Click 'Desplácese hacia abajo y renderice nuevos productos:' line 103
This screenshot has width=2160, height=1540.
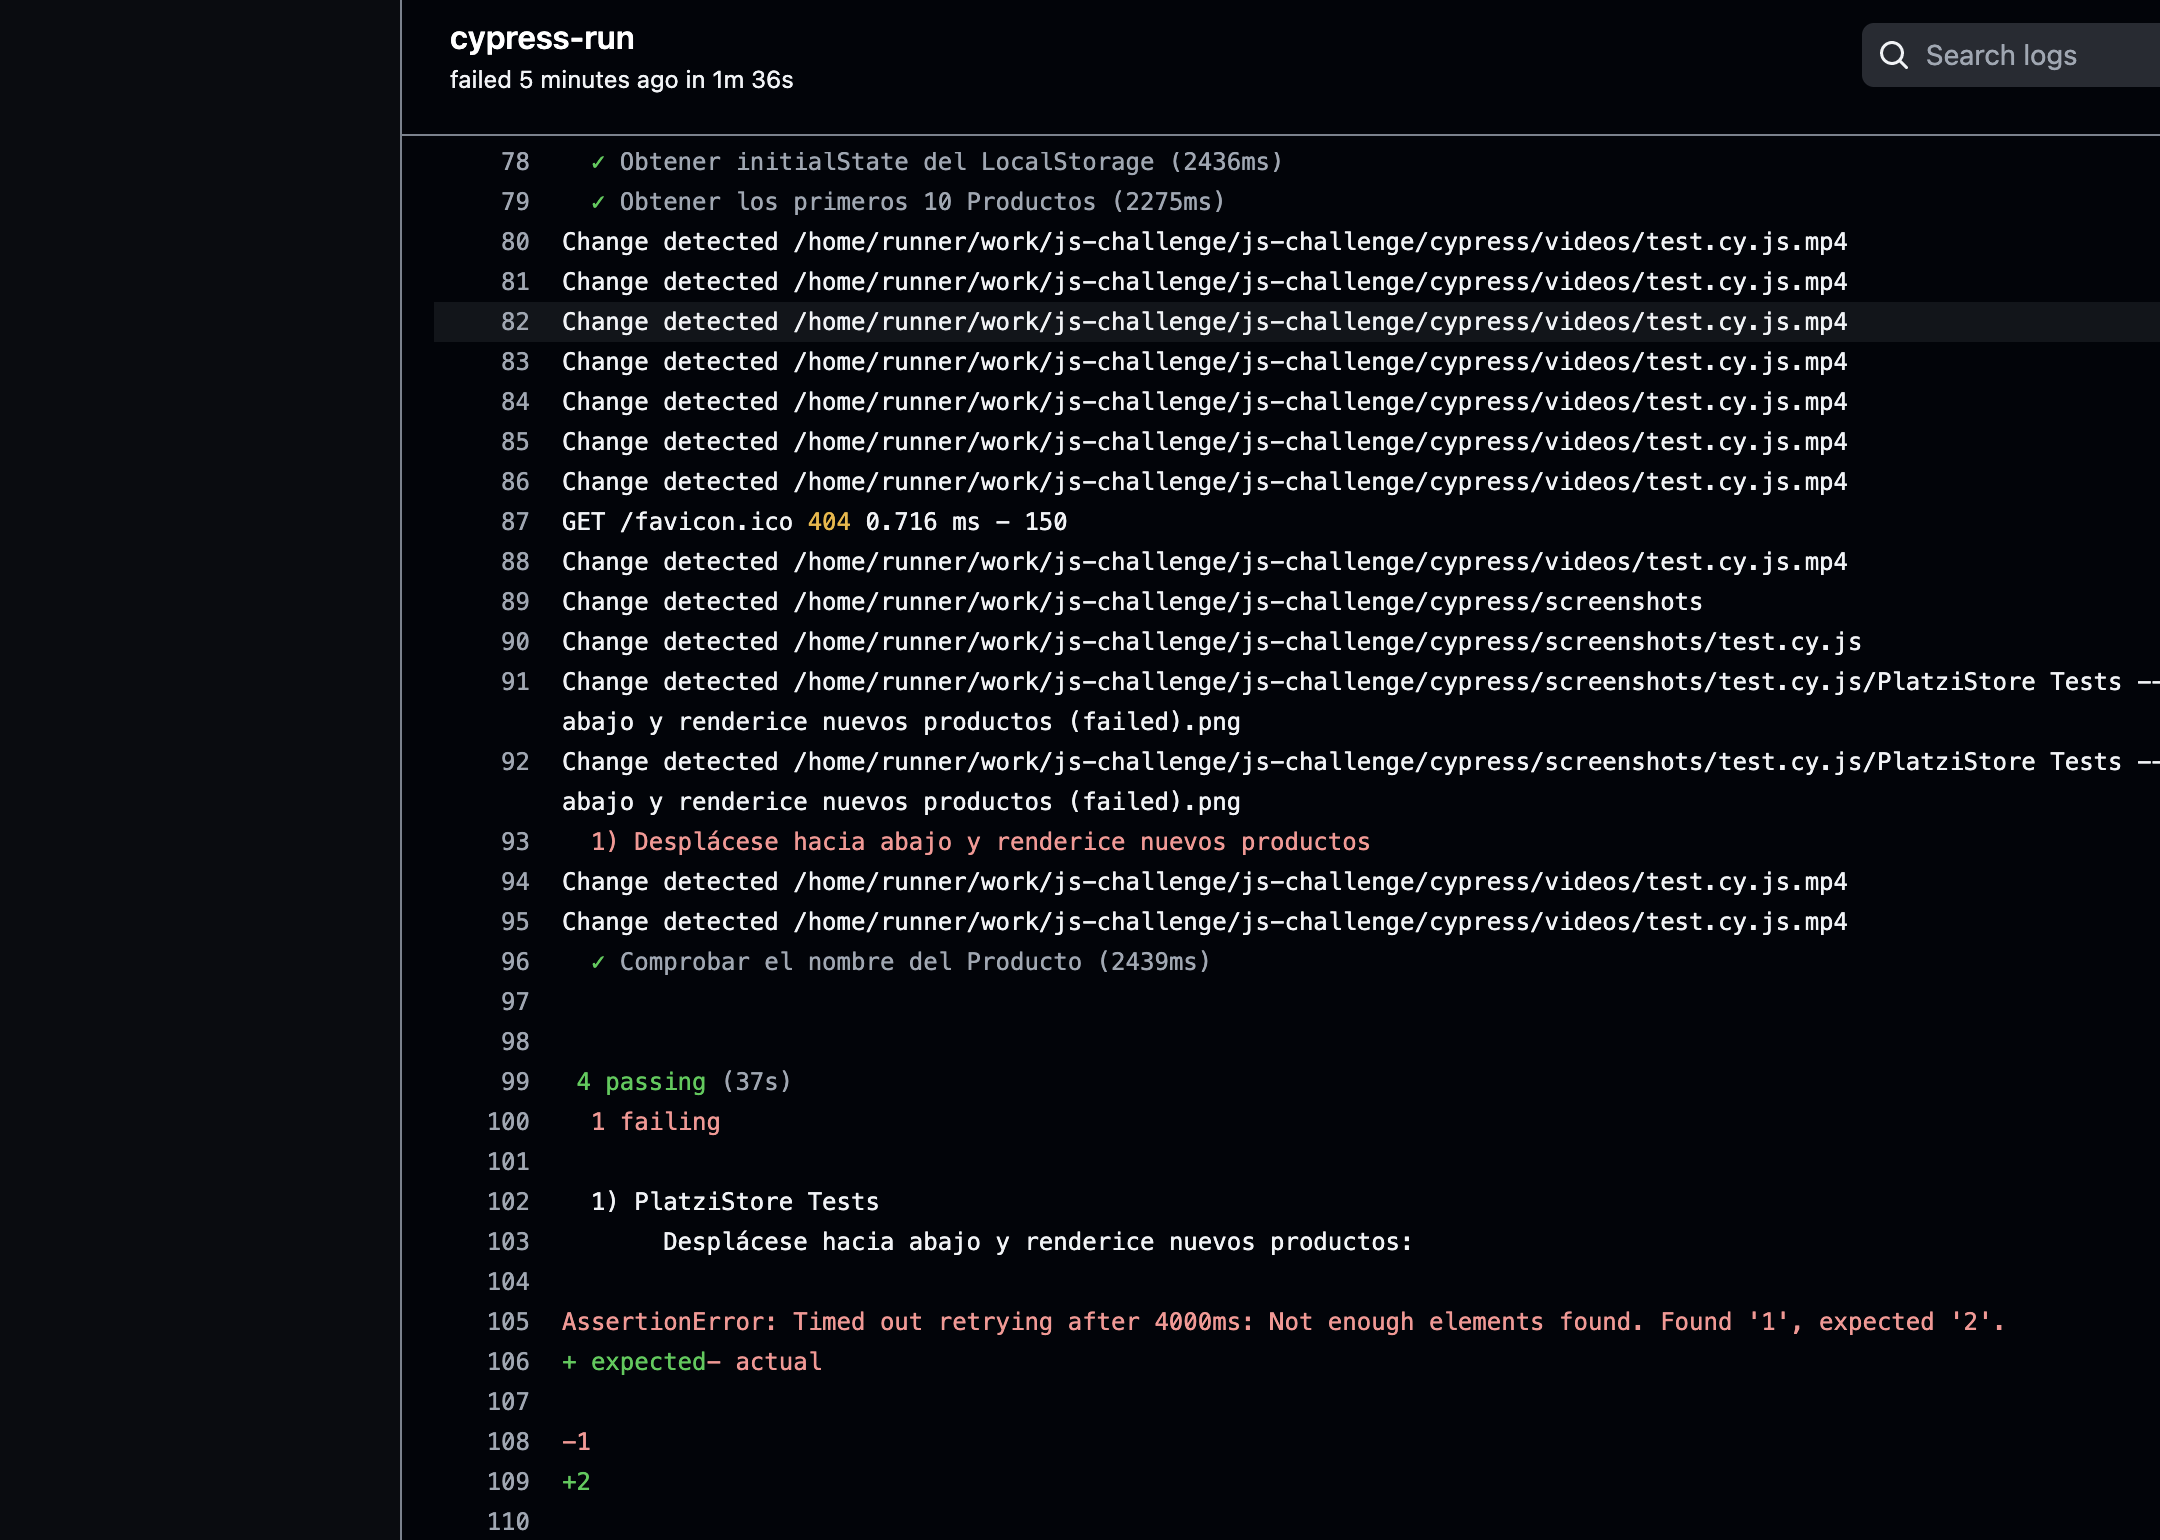(1038, 1242)
